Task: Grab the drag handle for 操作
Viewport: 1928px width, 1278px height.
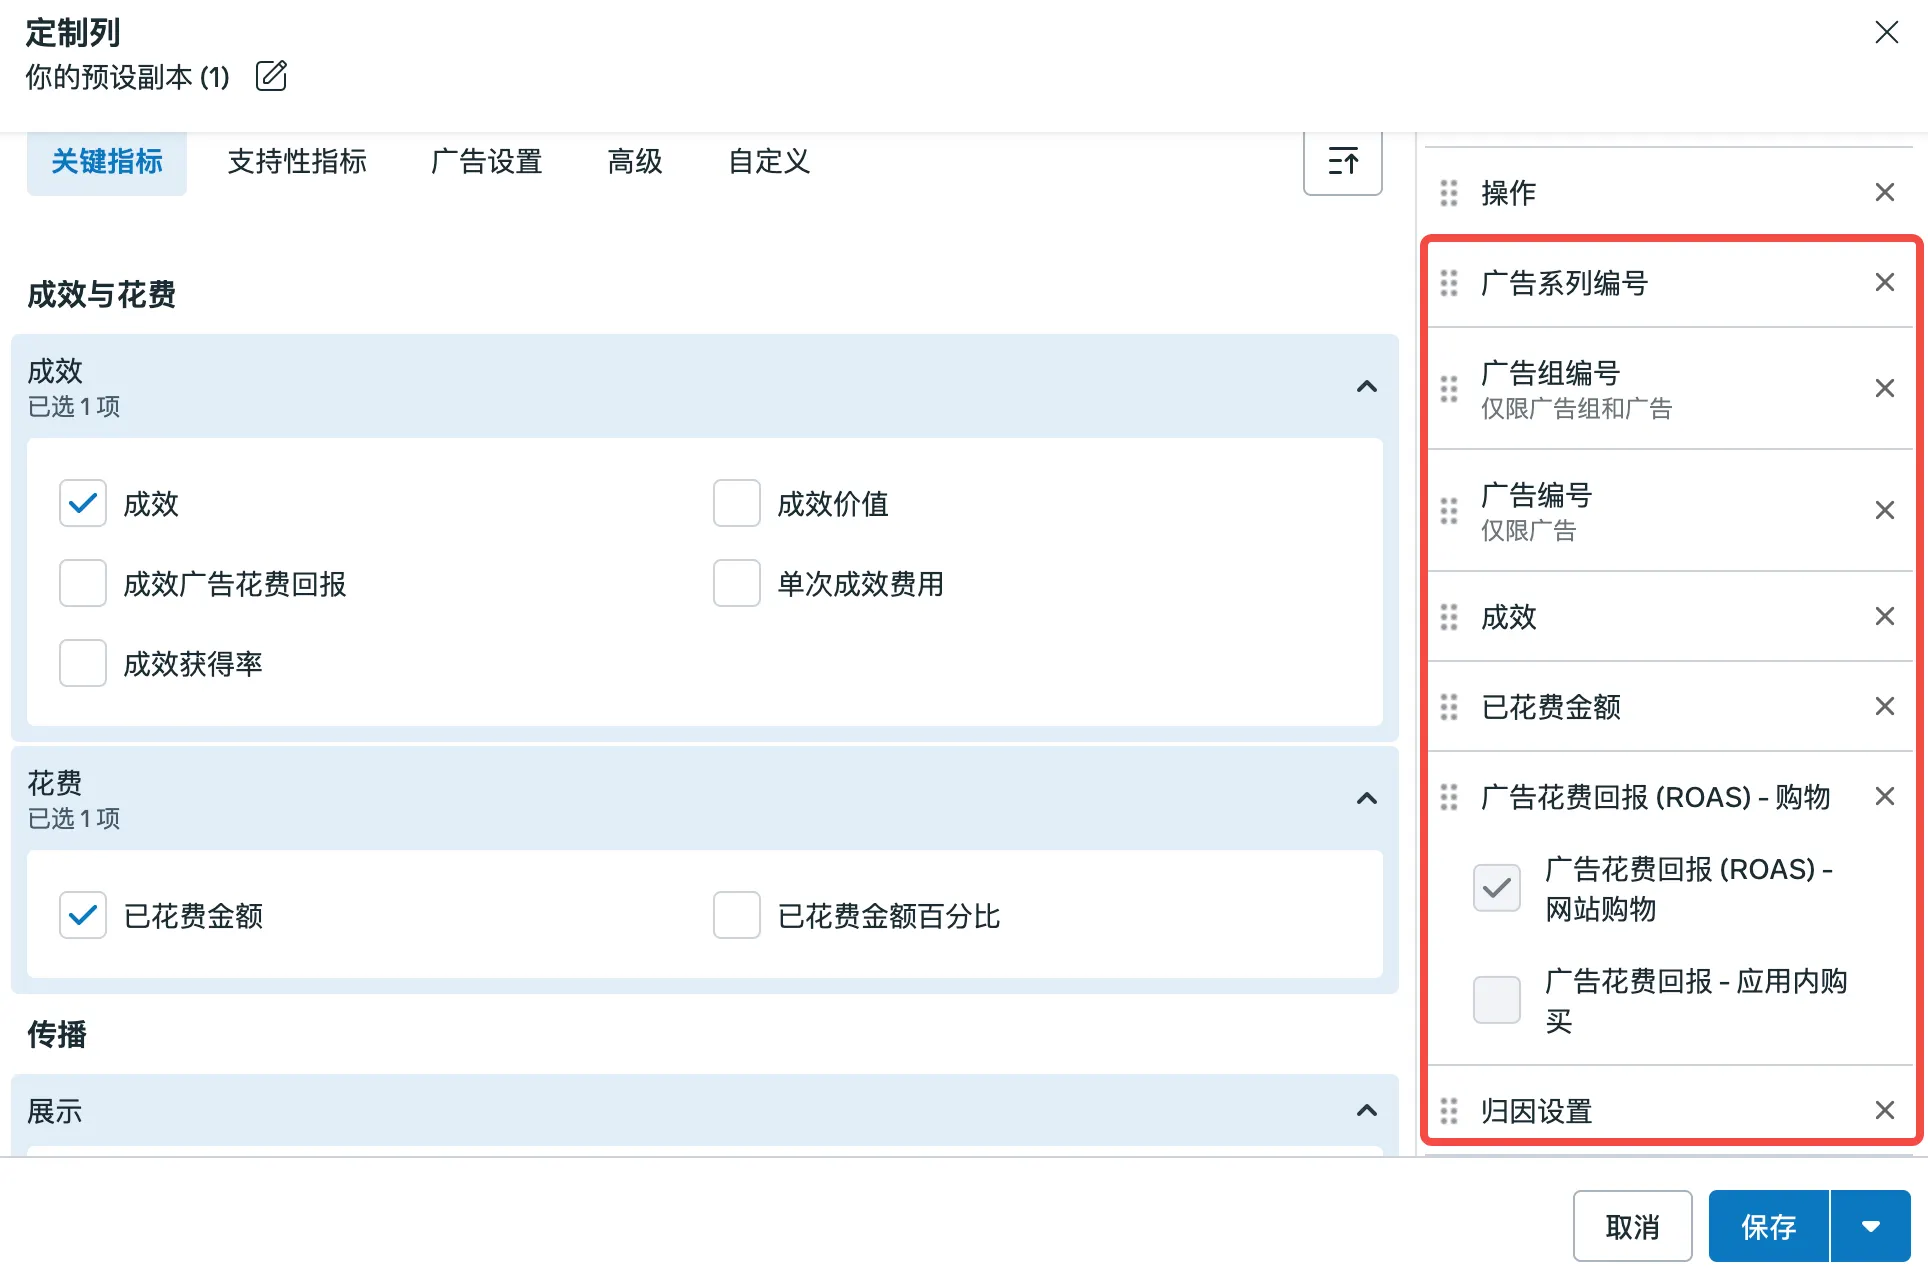Action: click(1449, 192)
